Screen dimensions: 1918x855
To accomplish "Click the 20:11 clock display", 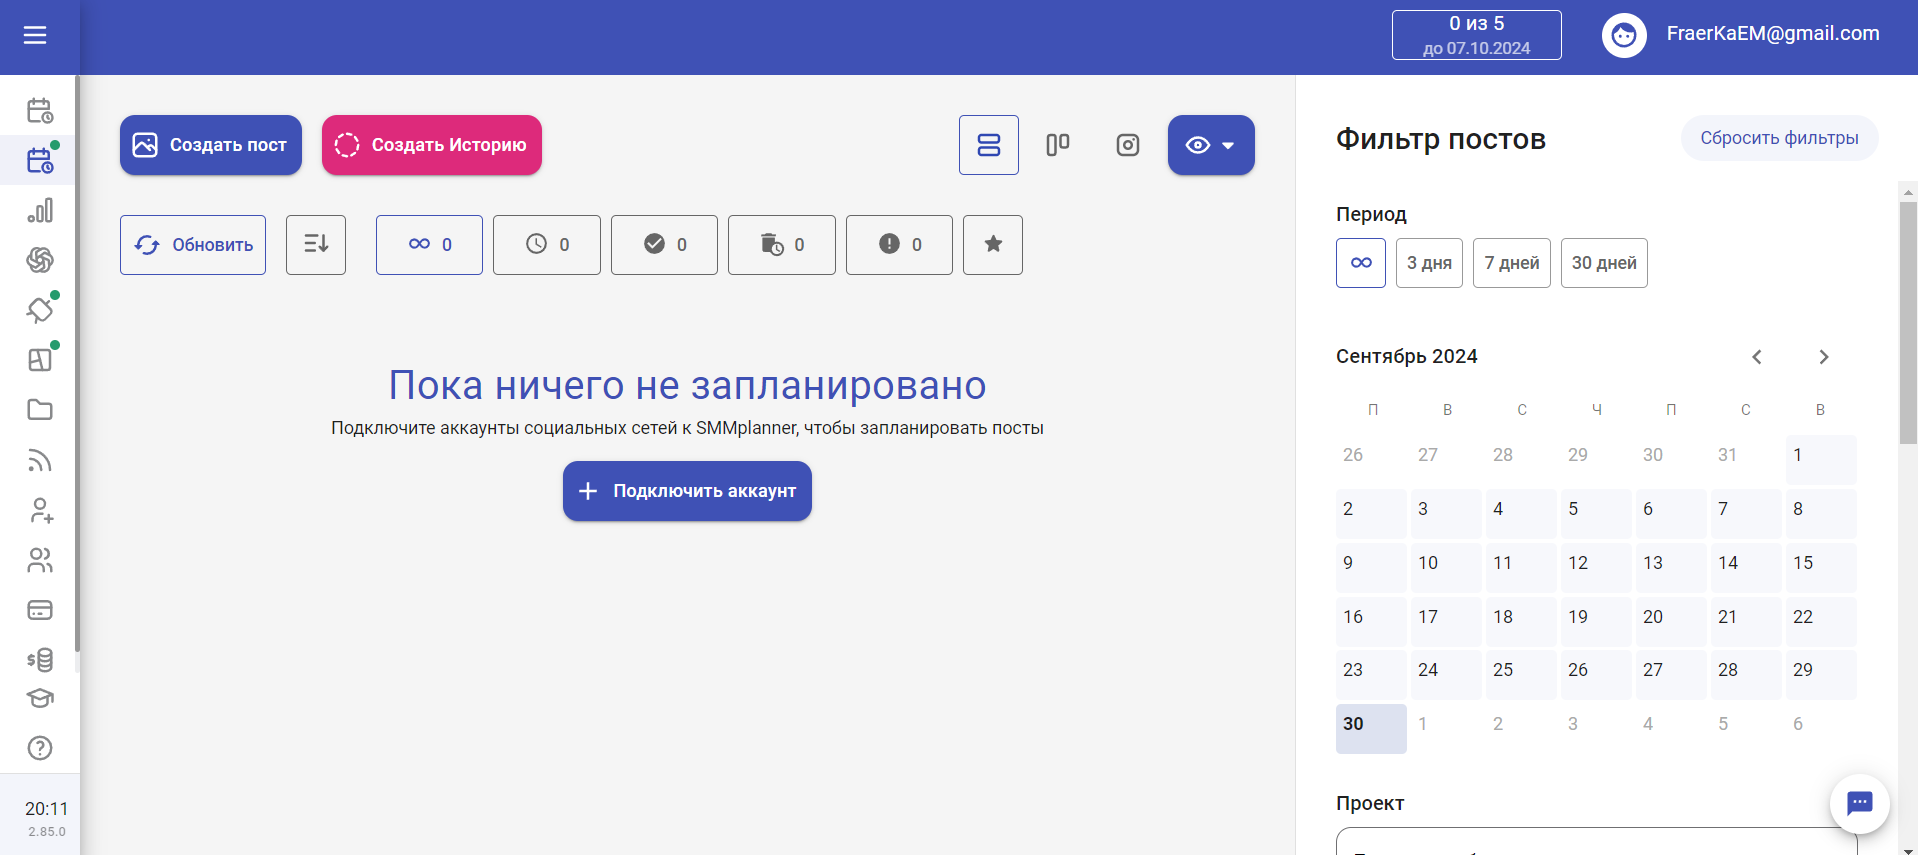I will 47,809.
